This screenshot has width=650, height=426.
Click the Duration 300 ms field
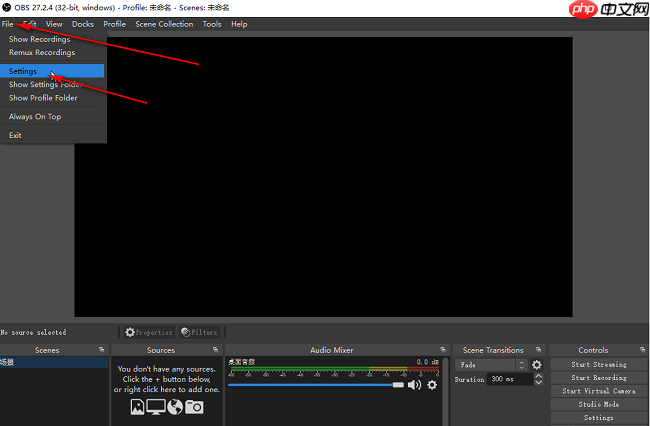511,379
